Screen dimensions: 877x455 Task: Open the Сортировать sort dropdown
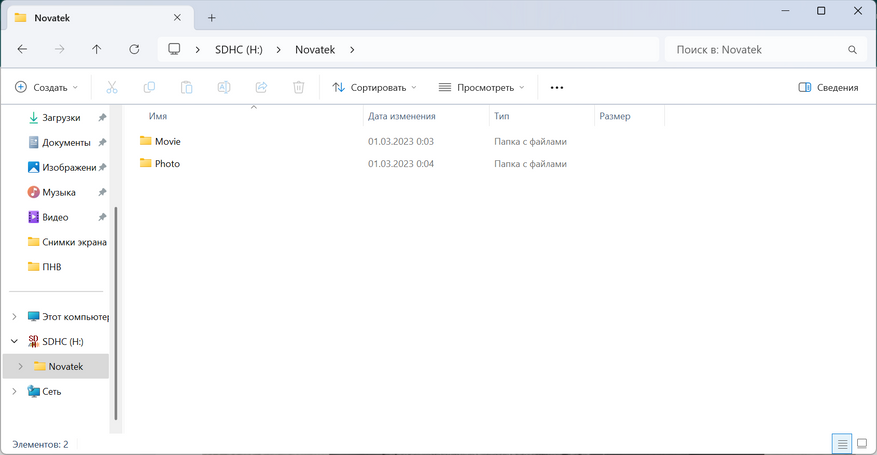374,87
